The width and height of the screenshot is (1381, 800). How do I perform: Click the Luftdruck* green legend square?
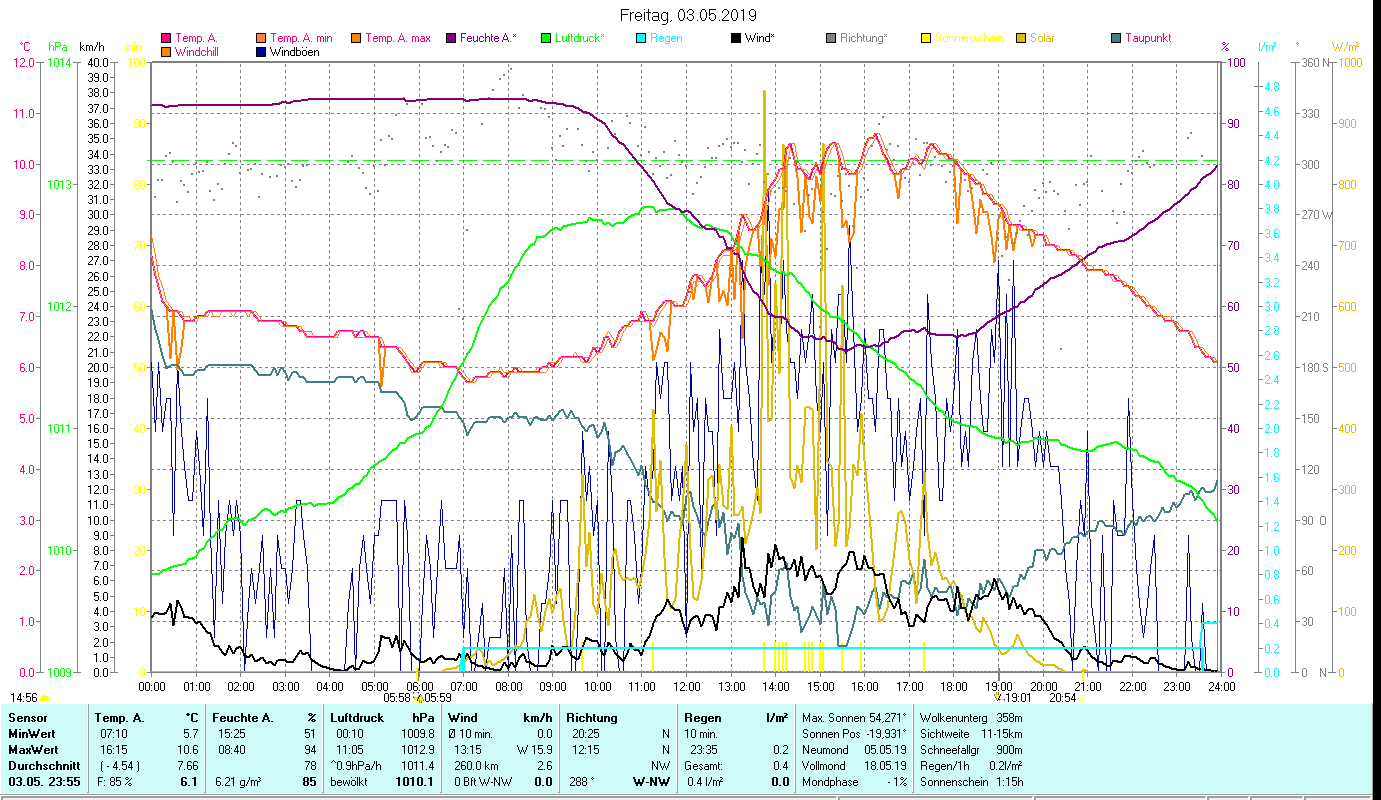[x=546, y=39]
